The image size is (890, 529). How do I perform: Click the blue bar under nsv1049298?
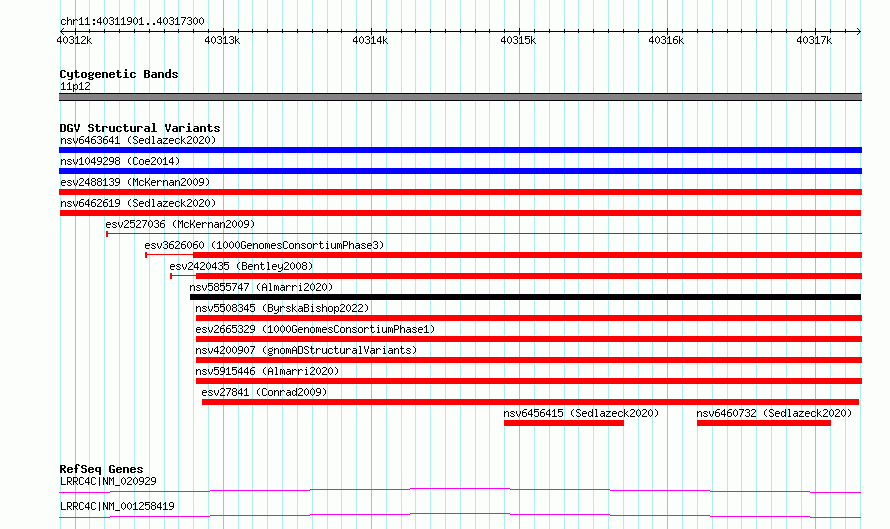[x=460, y=171]
